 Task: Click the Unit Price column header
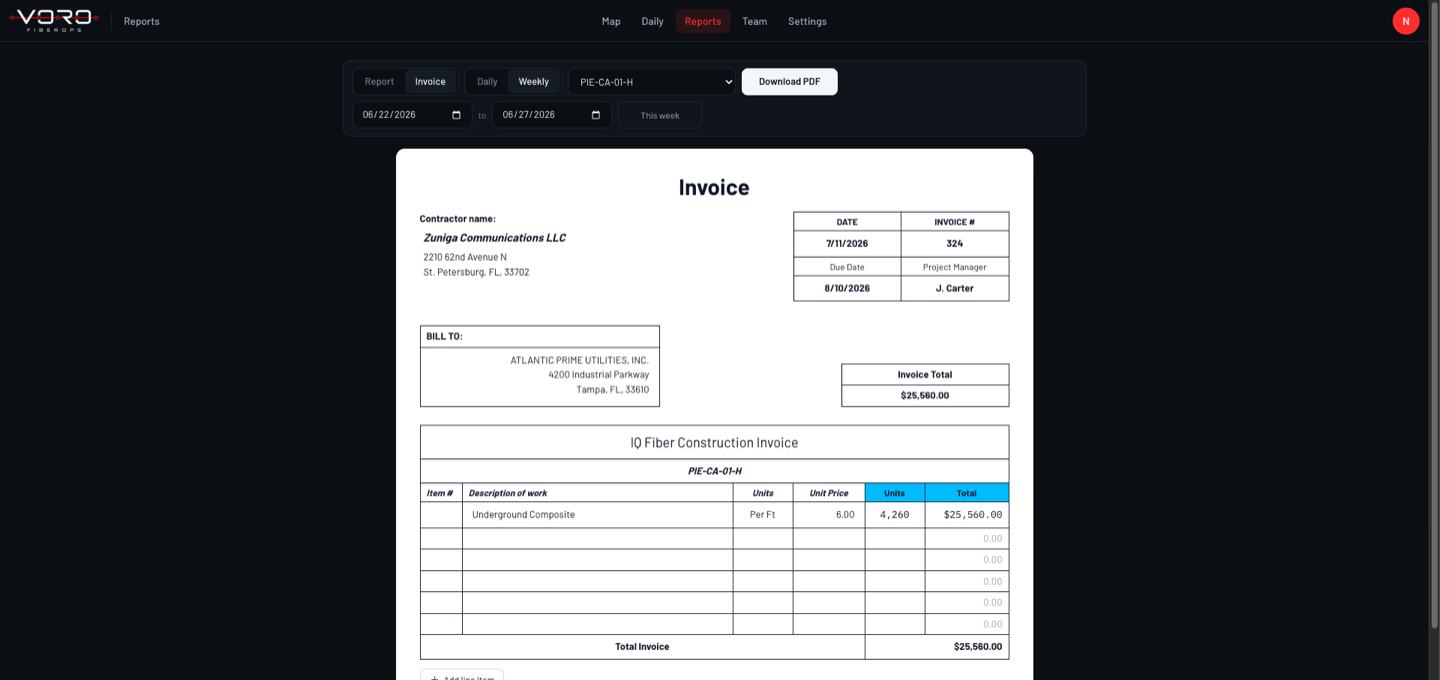click(x=829, y=493)
